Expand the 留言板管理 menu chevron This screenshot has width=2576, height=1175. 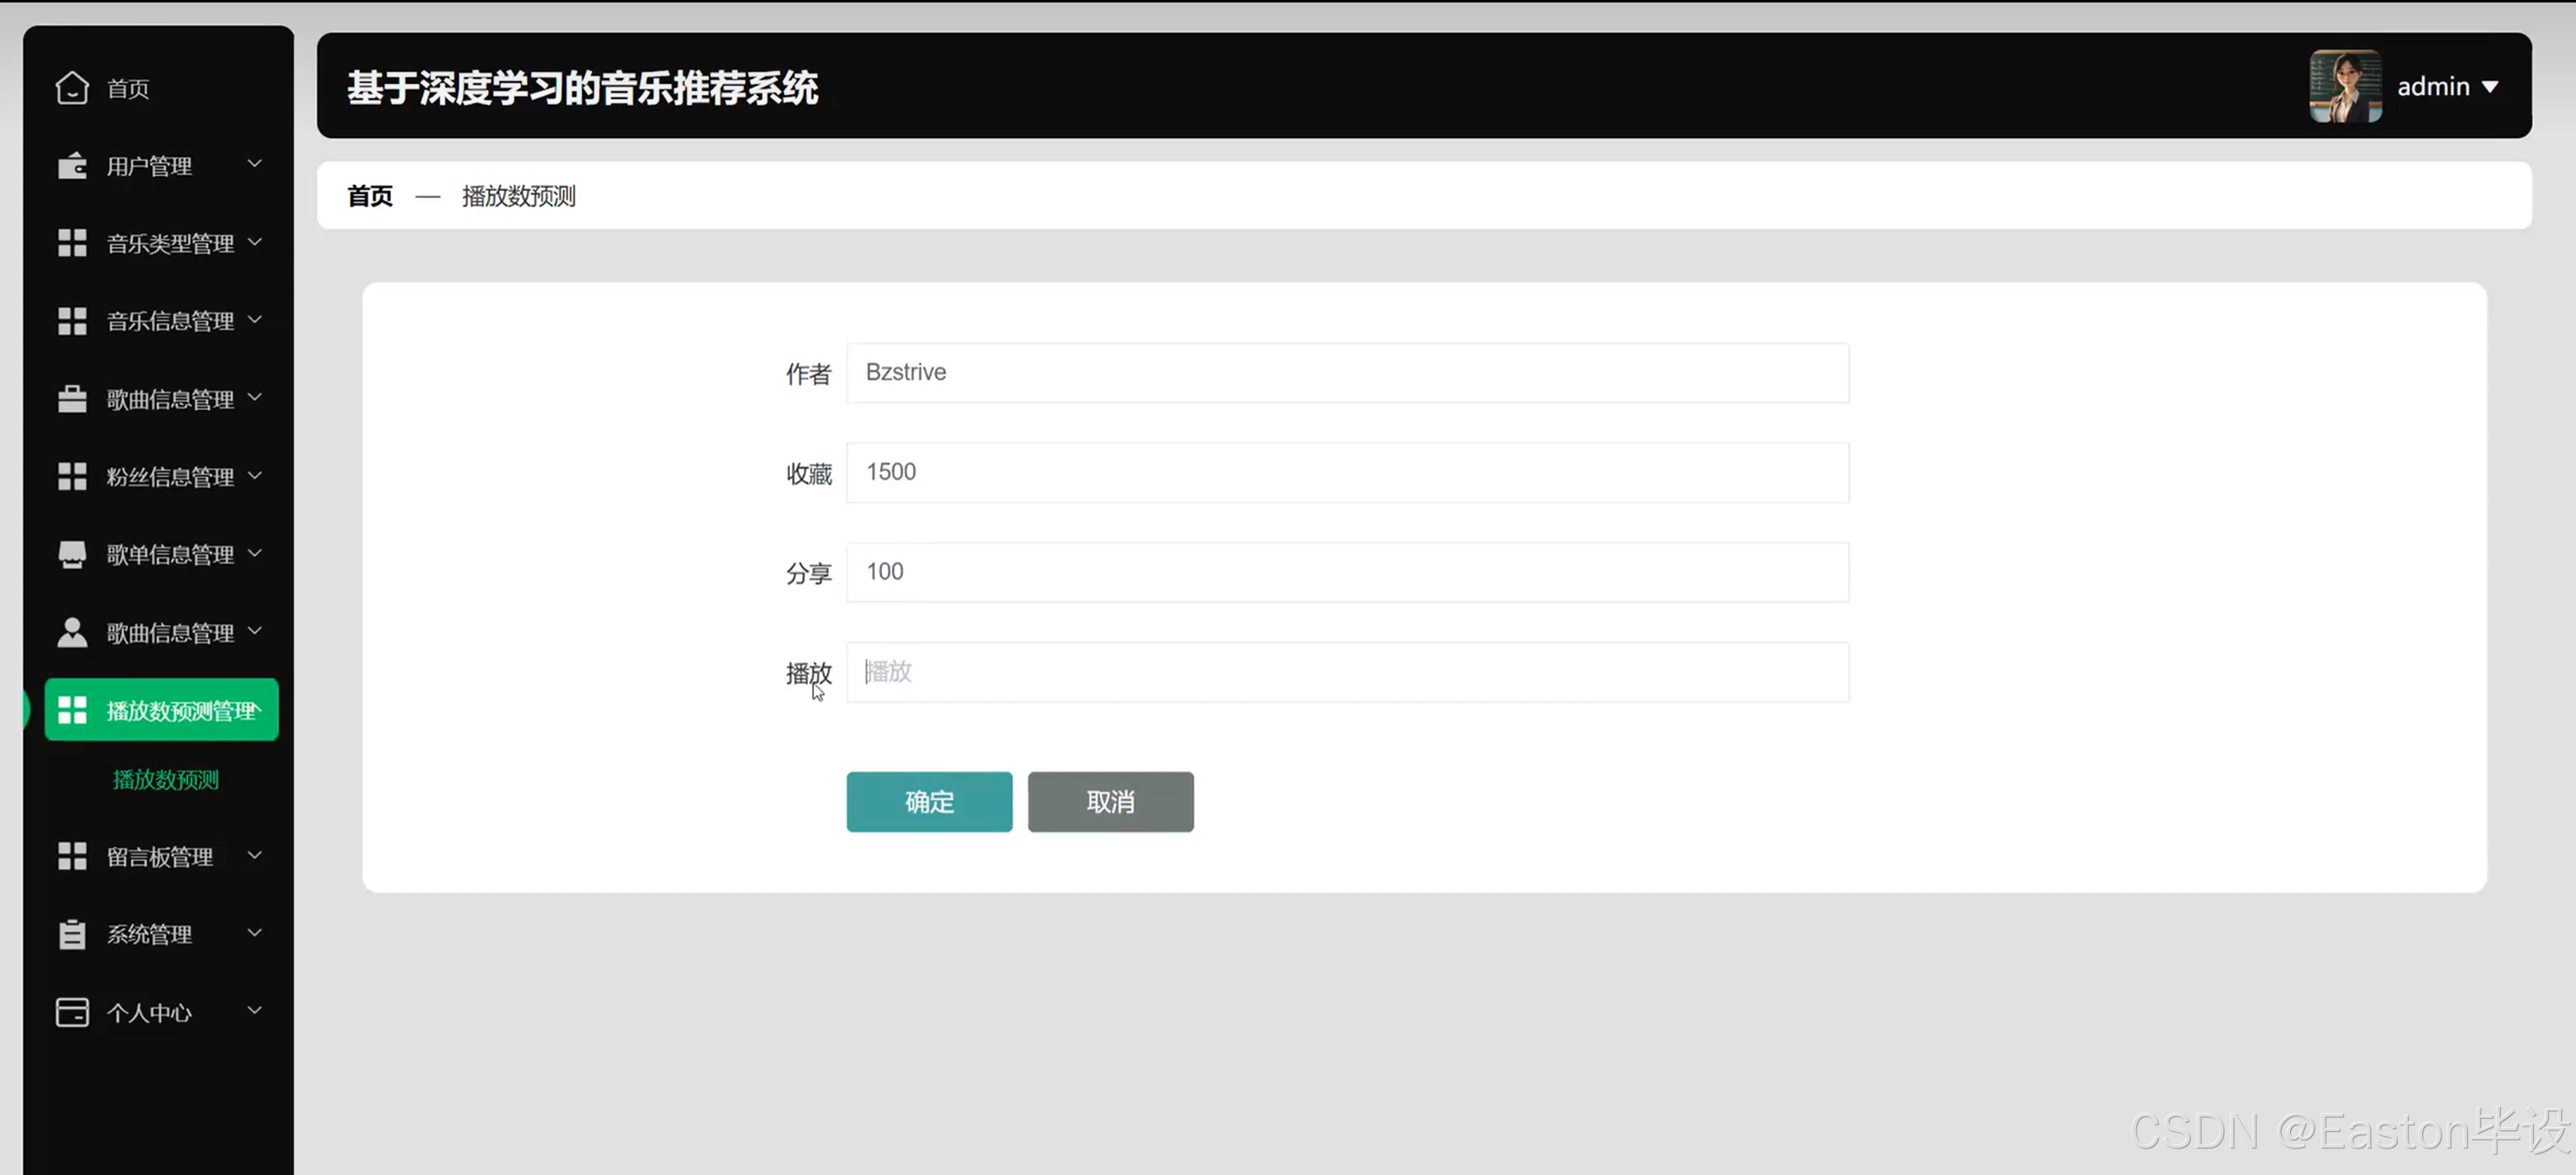point(255,855)
